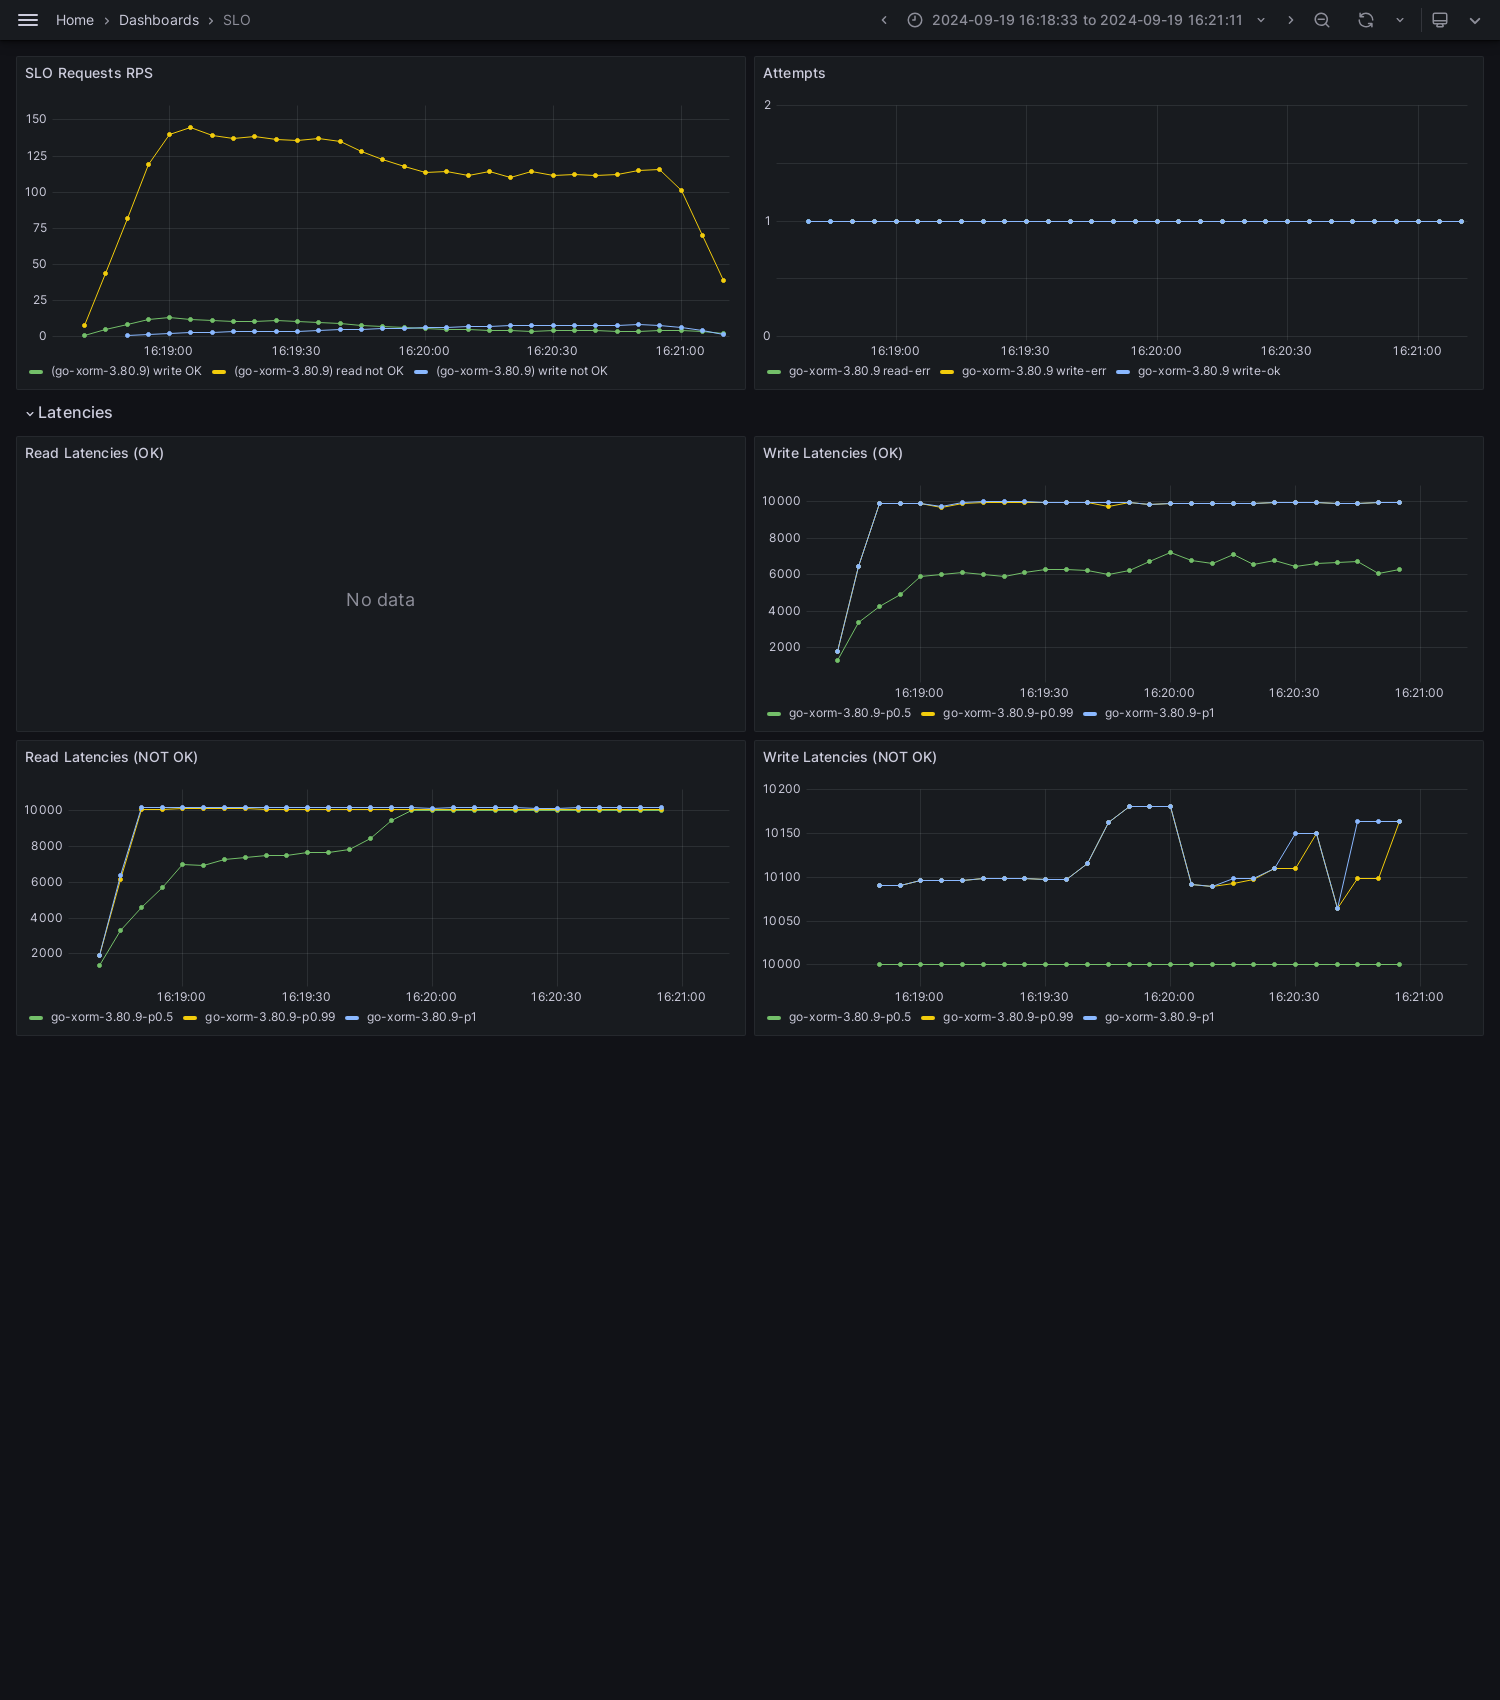Toggle p1 series in Write Latencies (NOT OK)
The width and height of the screenshot is (1500, 1700).
(1160, 1017)
